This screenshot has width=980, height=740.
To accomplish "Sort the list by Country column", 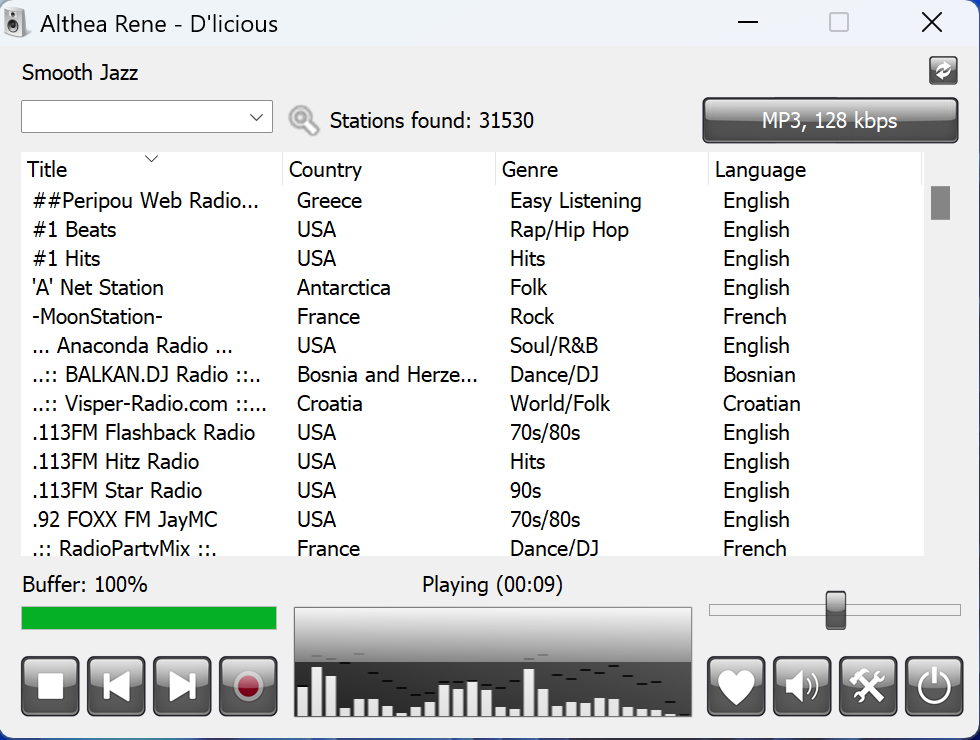I will point(389,169).
